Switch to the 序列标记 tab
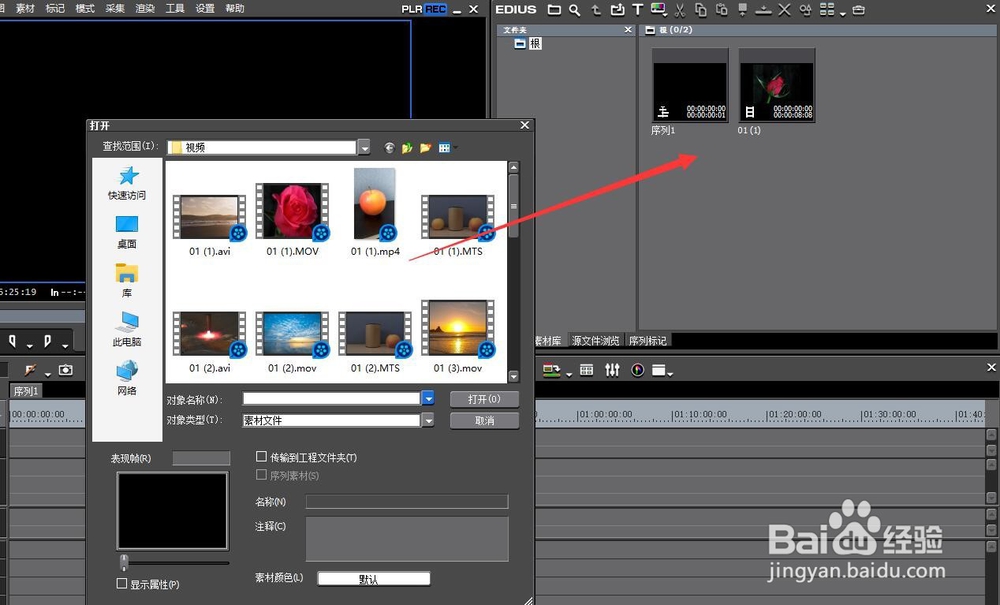 tap(648, 340)
